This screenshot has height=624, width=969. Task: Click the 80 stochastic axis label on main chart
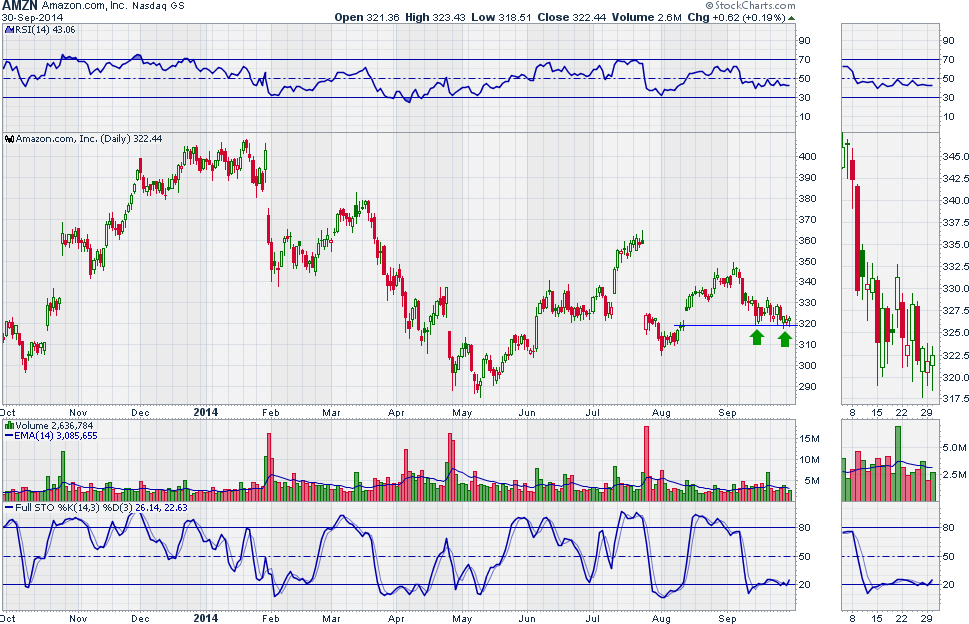[x=805, y=528]
